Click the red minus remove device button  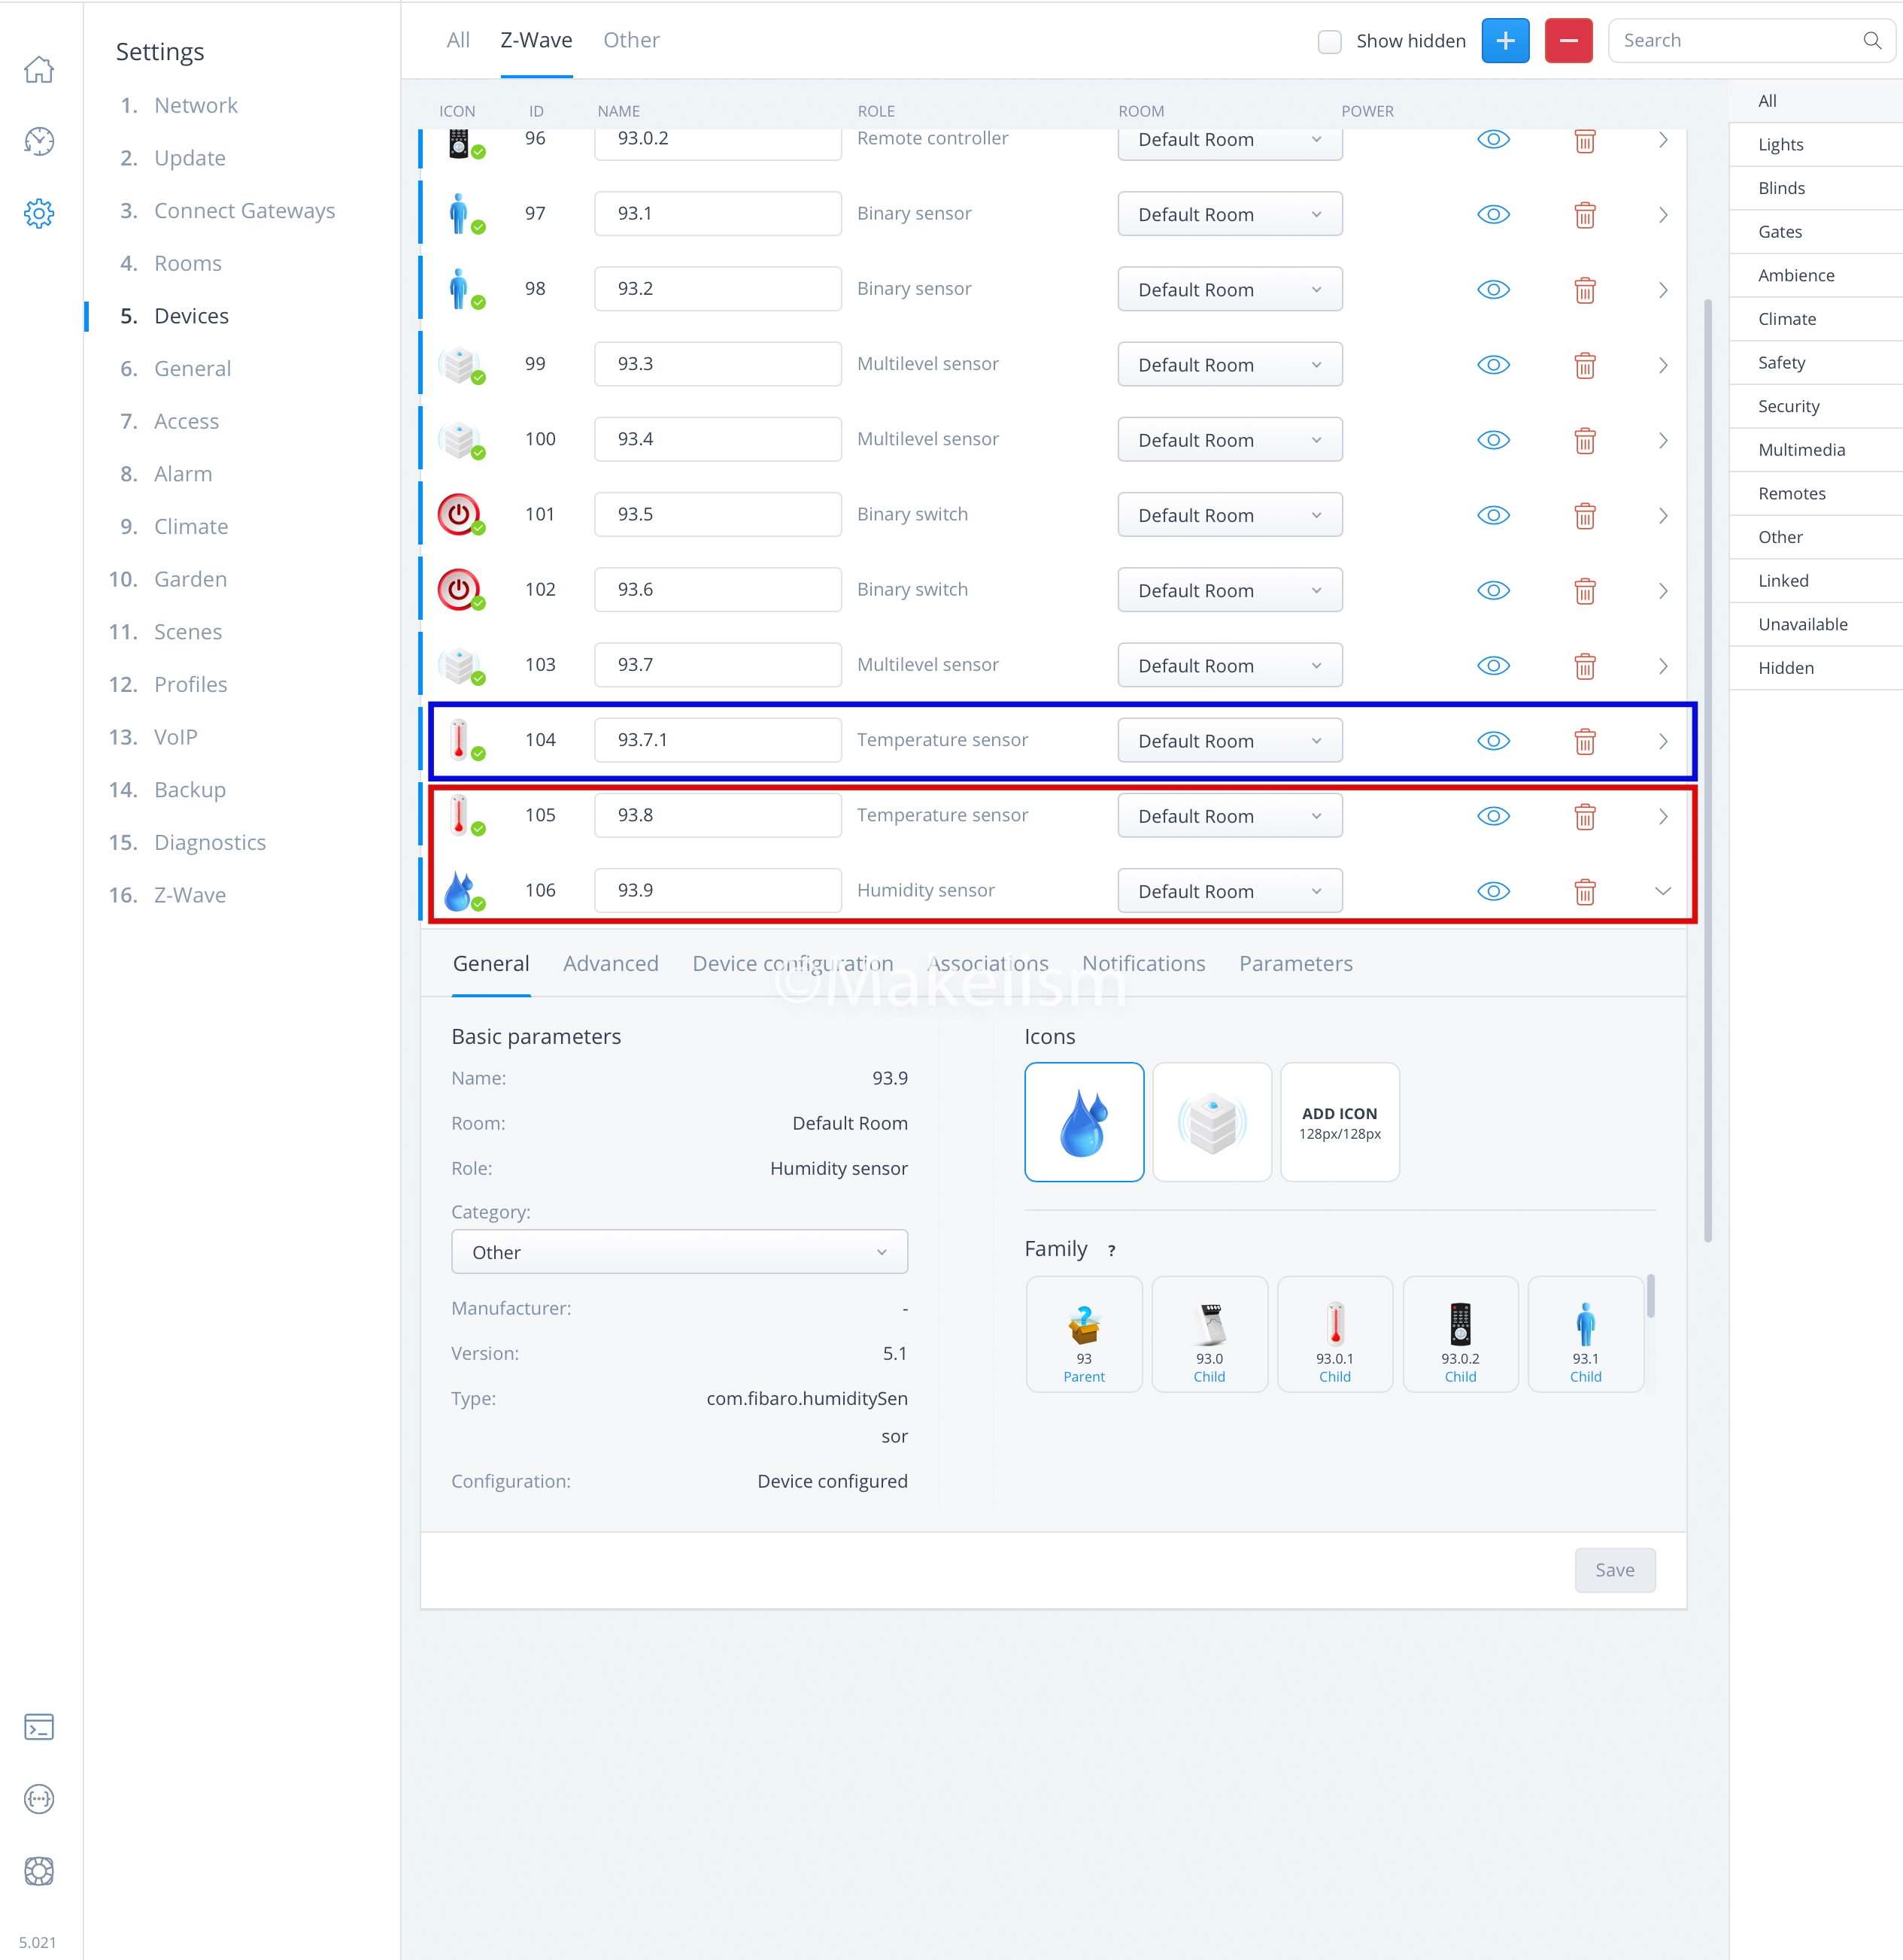(x=1568, y=41)
